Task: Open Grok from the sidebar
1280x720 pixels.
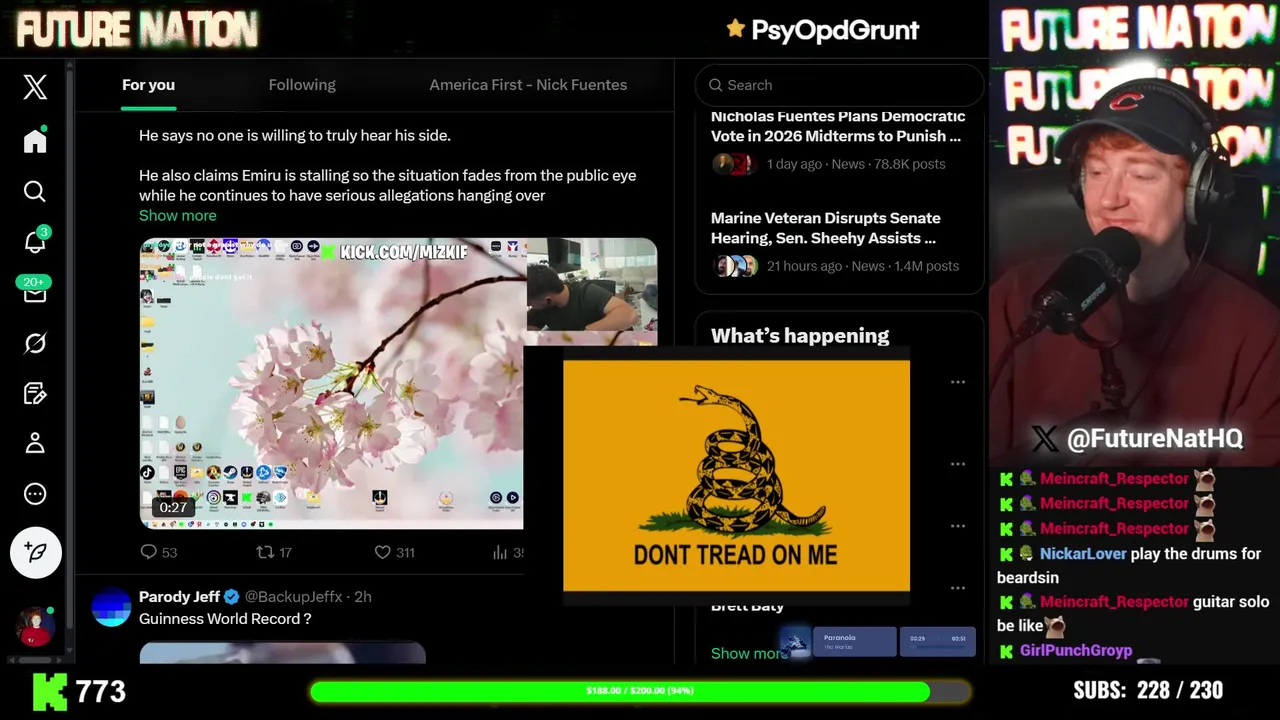Action: click(35, 343)
